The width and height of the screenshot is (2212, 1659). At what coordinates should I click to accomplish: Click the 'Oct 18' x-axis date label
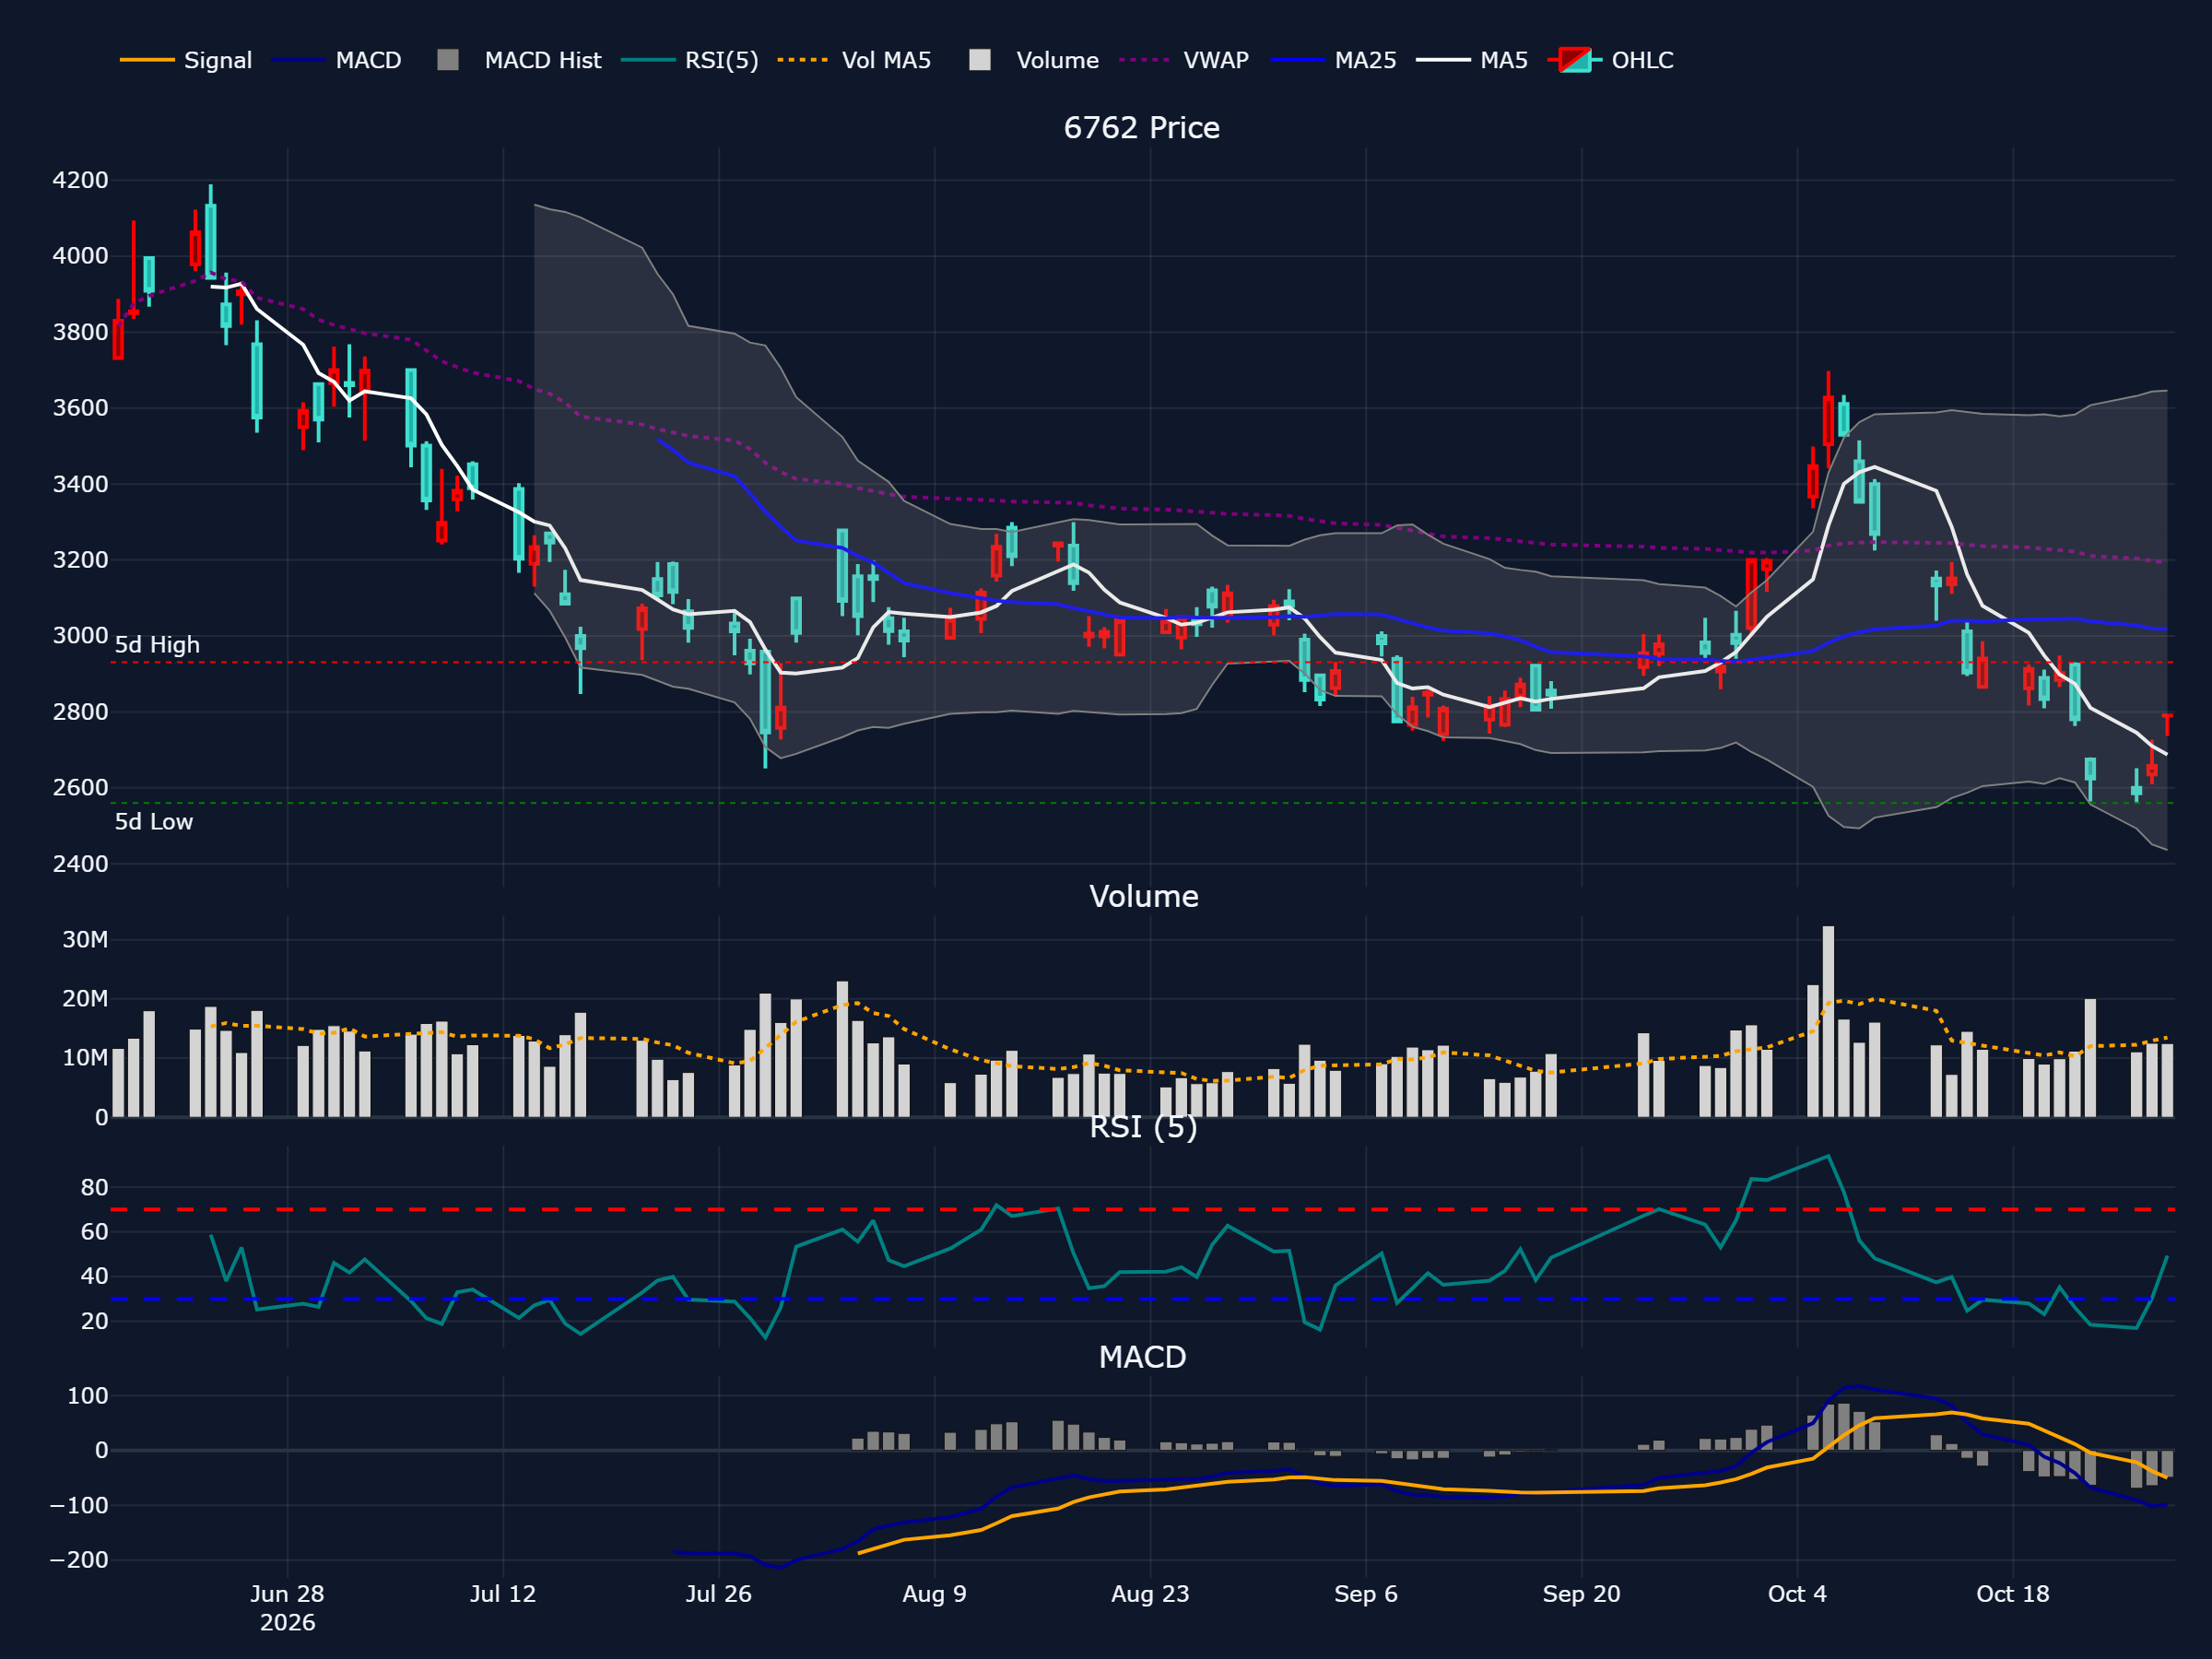pos(2013,1594)
